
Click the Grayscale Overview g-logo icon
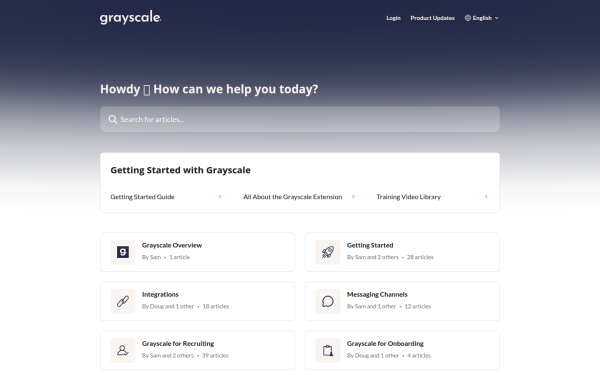point(123,252)
